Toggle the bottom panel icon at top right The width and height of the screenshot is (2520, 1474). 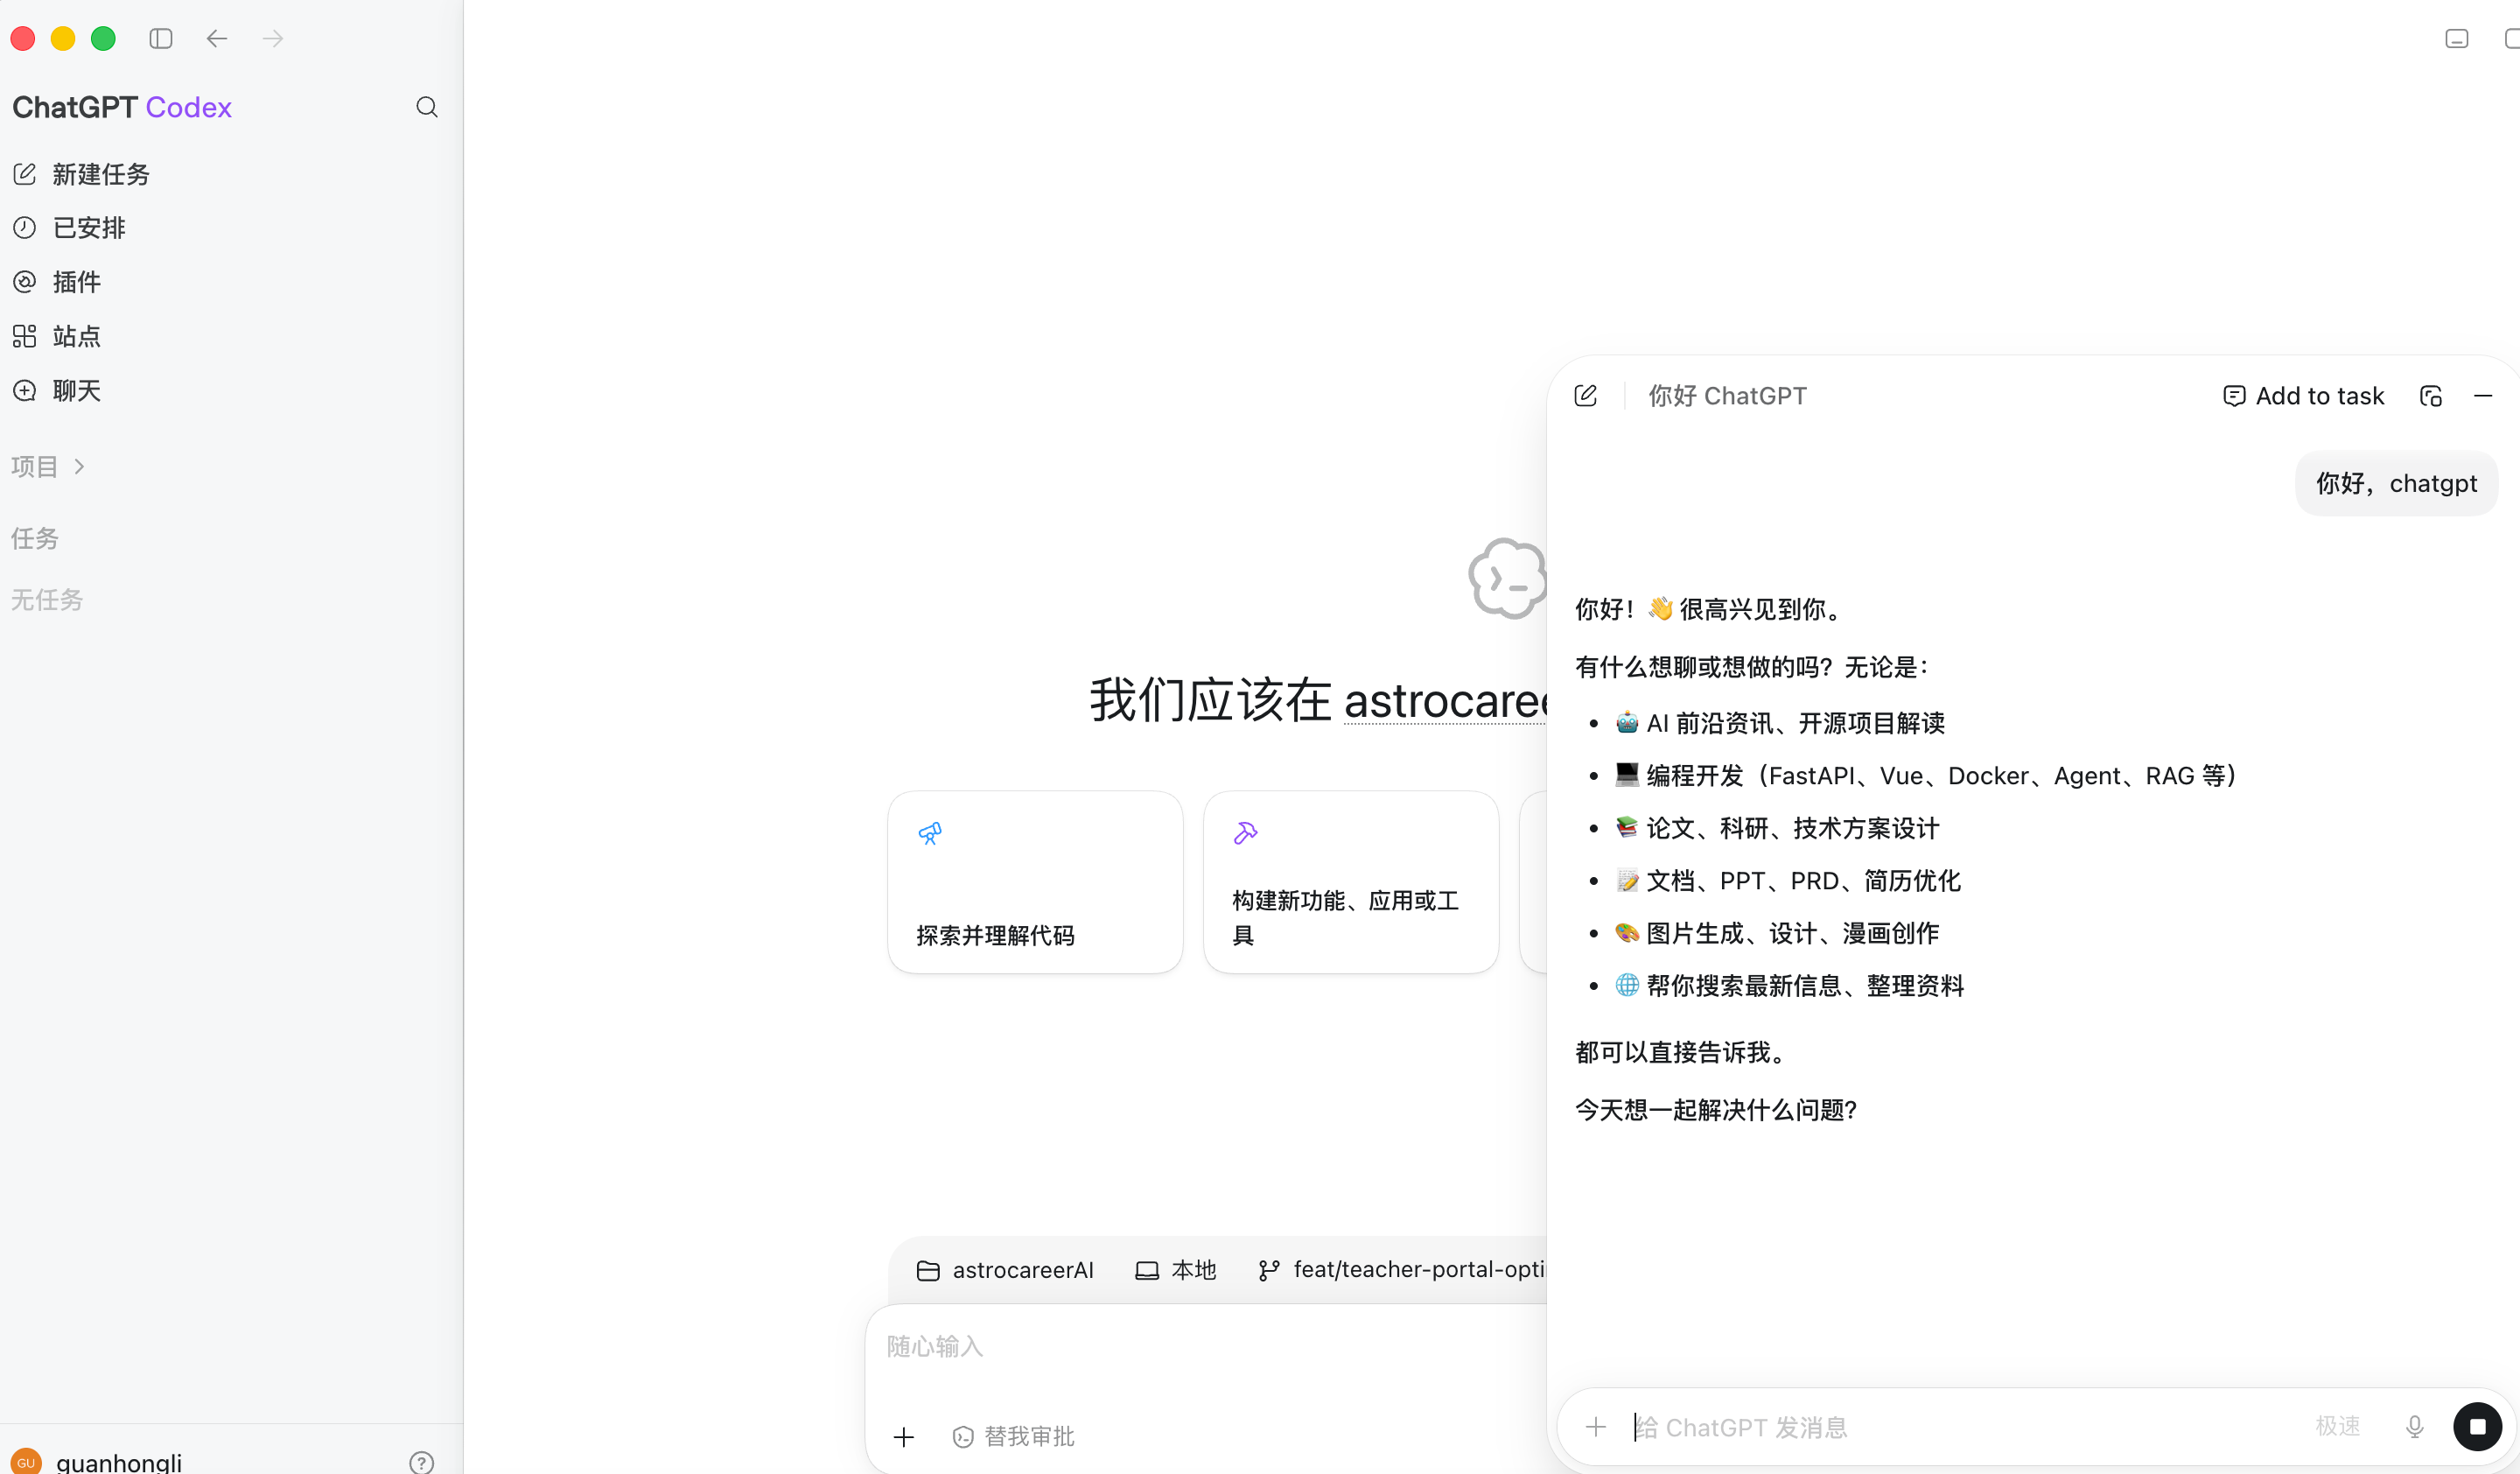coord(2457,39)
